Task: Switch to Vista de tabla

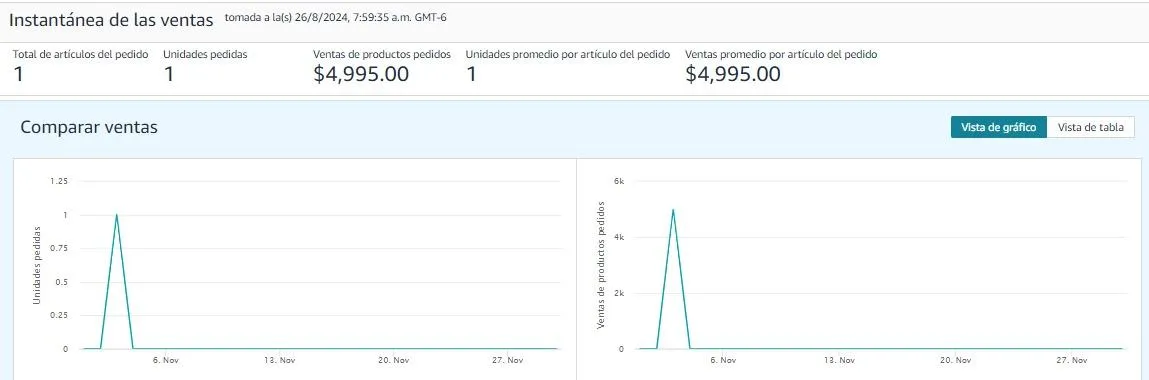Action: pyautogui.click(x=1090, y=127)
